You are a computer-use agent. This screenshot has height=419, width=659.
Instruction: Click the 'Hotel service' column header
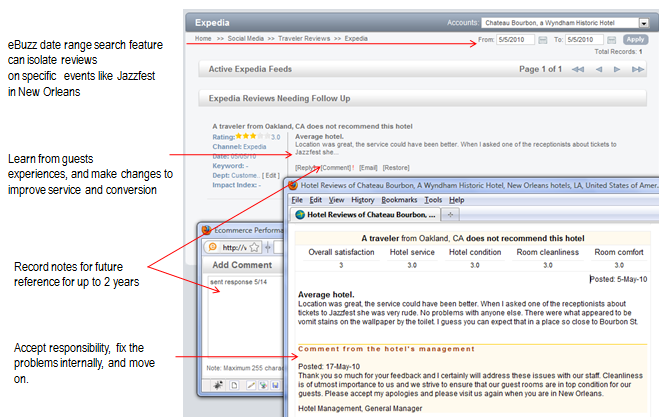pyautogui.click(x=412, y=252)
